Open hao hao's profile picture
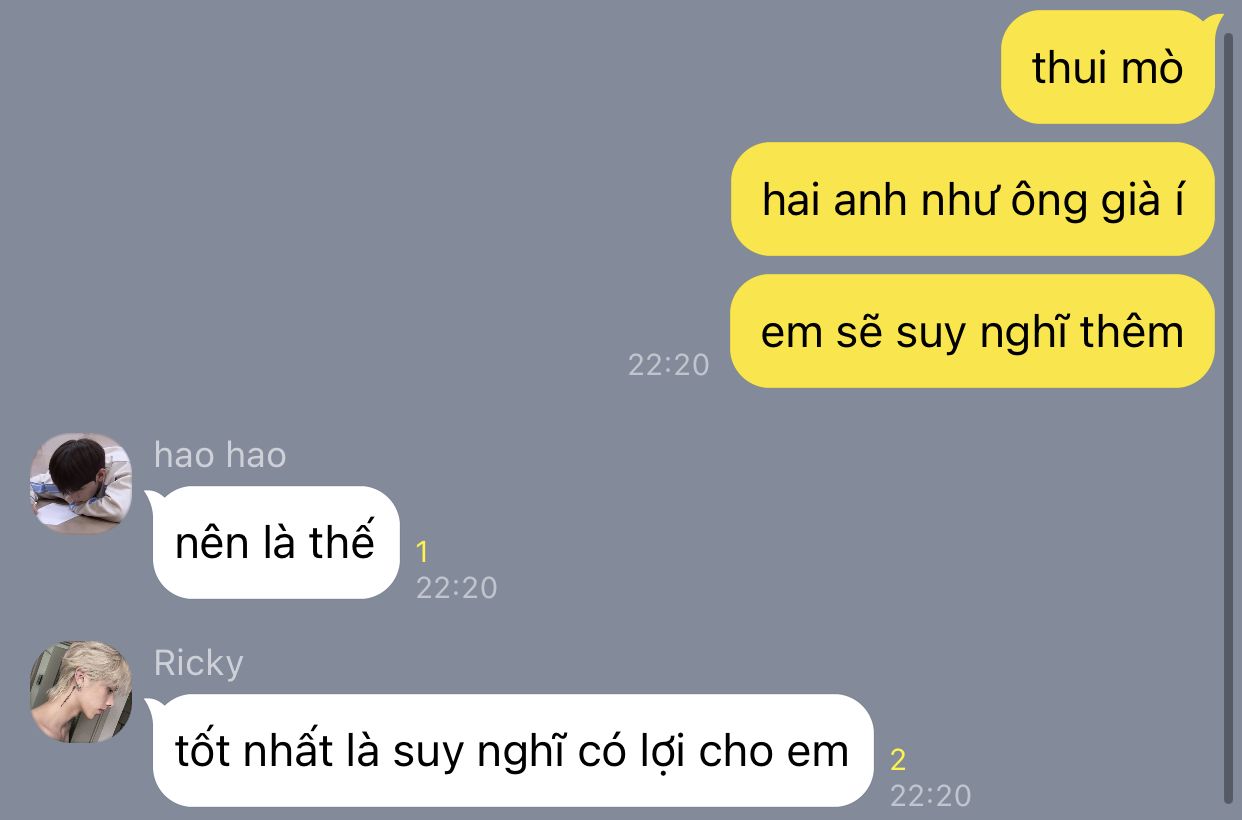 click(80, 484)
